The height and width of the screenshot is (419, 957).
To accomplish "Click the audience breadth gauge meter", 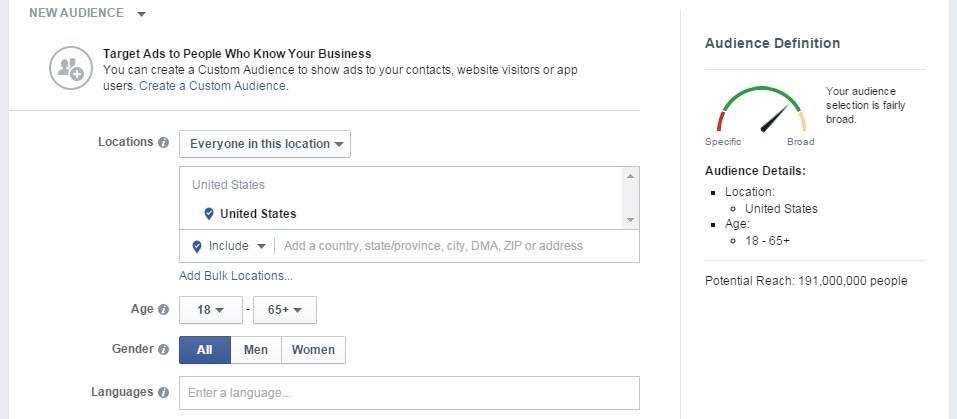I will (x=762, y=110).
